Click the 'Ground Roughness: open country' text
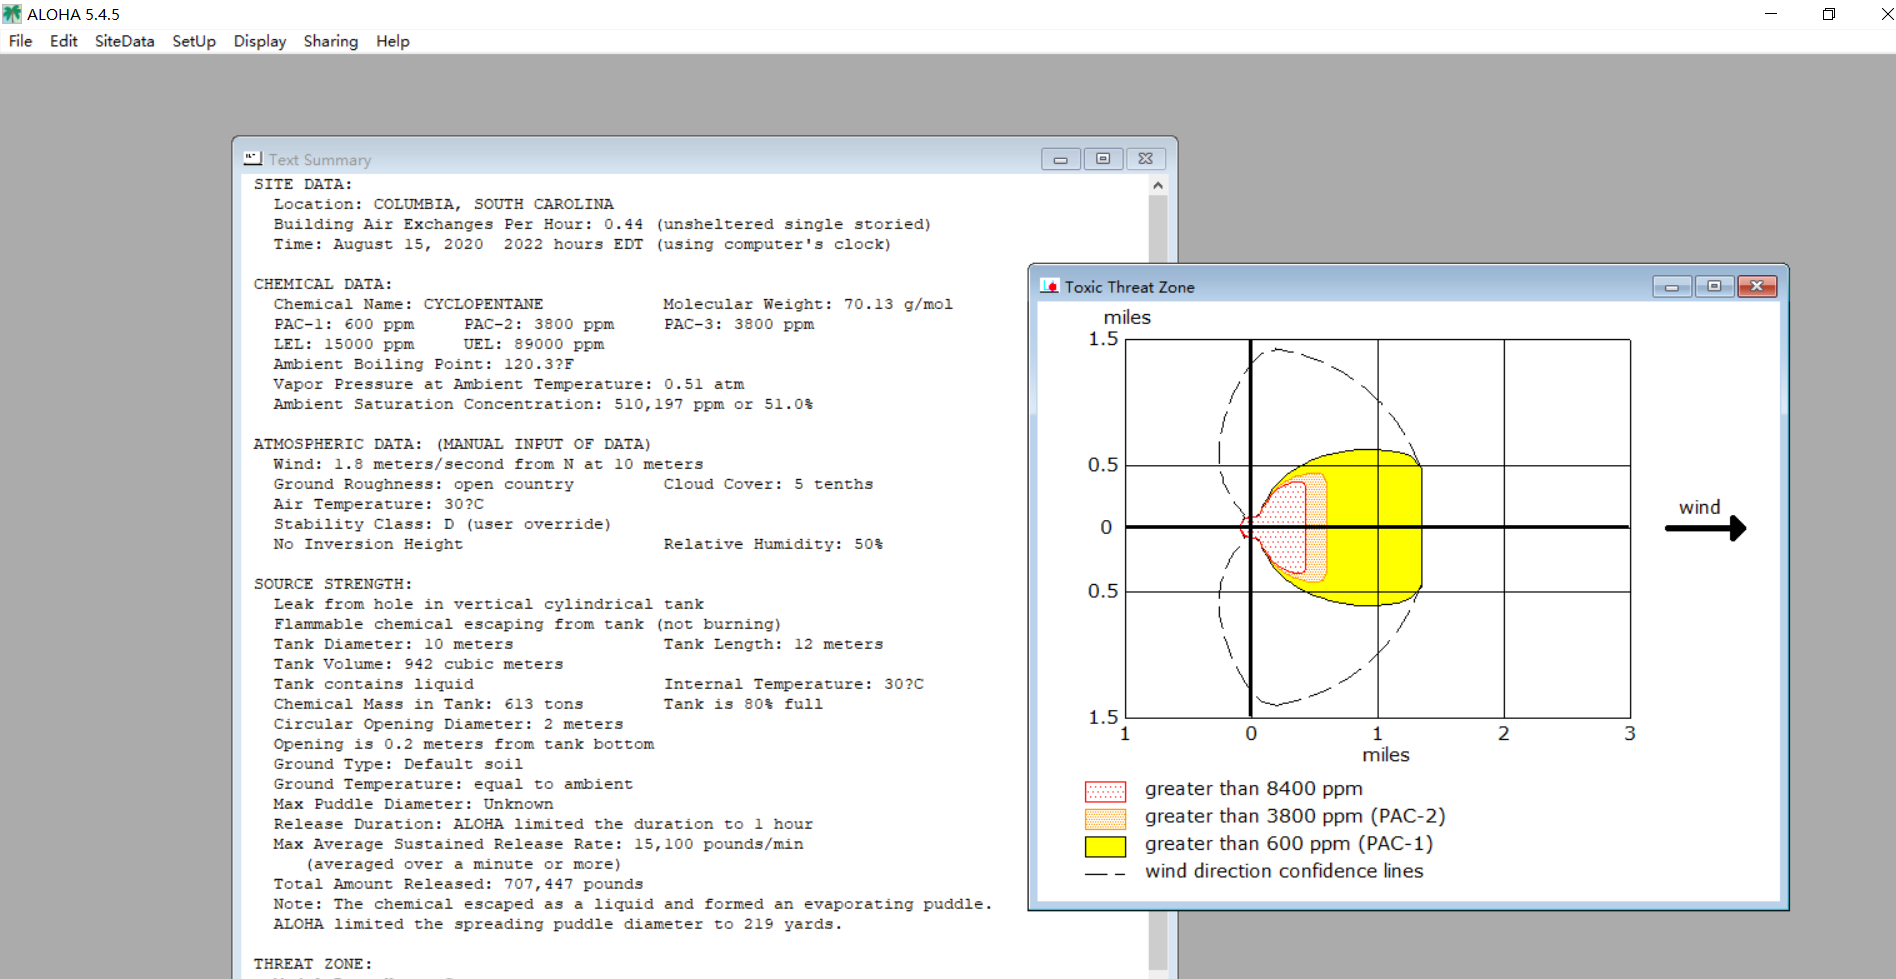The width and height of the screenshot is (1896, 979). [423, 484]
